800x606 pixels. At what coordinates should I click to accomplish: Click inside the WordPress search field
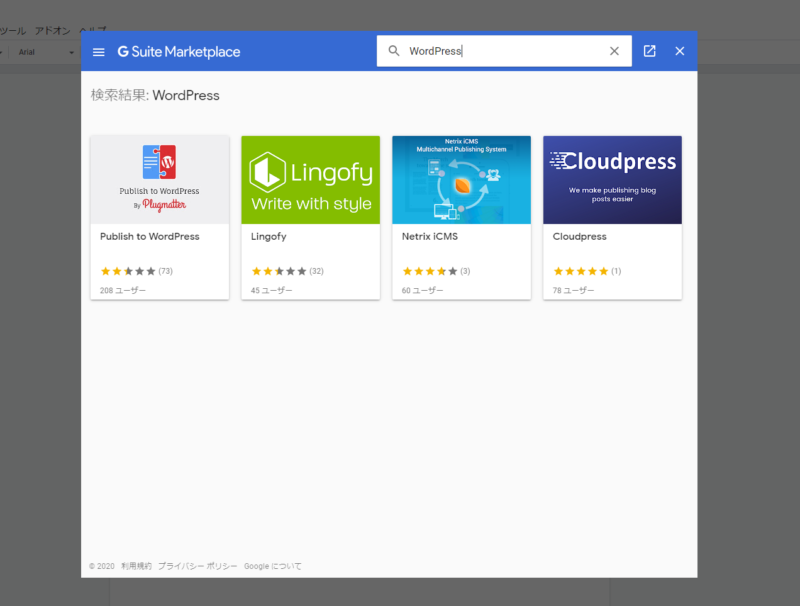pyautogui.click(x=504, y=51)
